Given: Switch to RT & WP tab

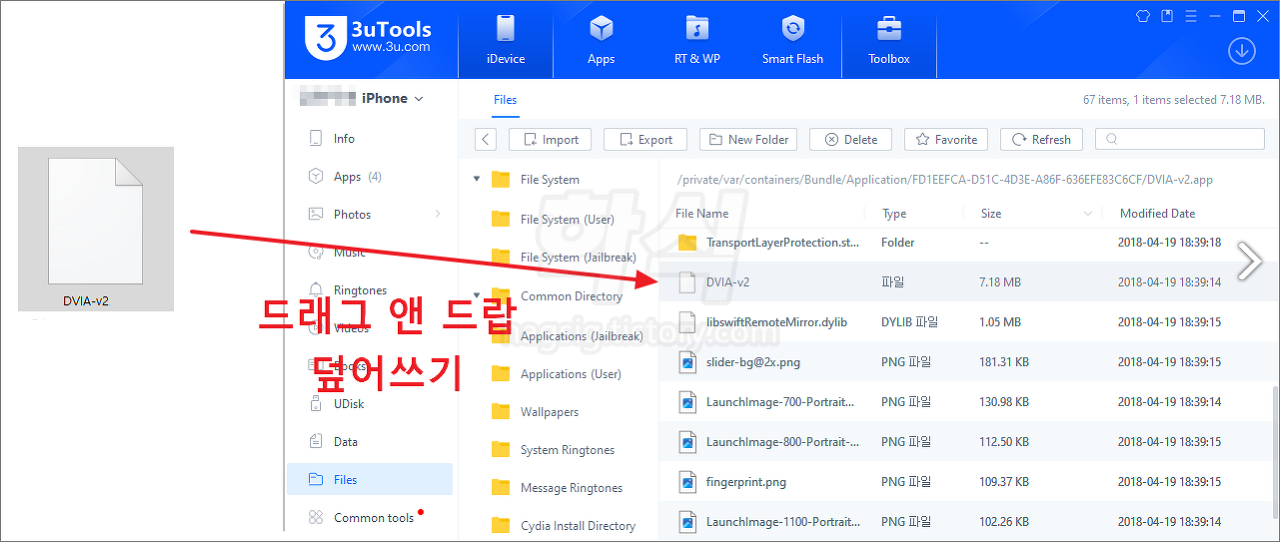Looking at the screenshot, I should click(x=697, y=40).
